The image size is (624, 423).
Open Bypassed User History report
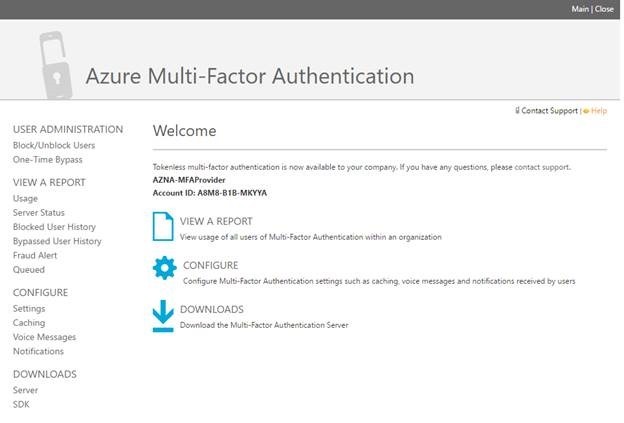point(57,241)
